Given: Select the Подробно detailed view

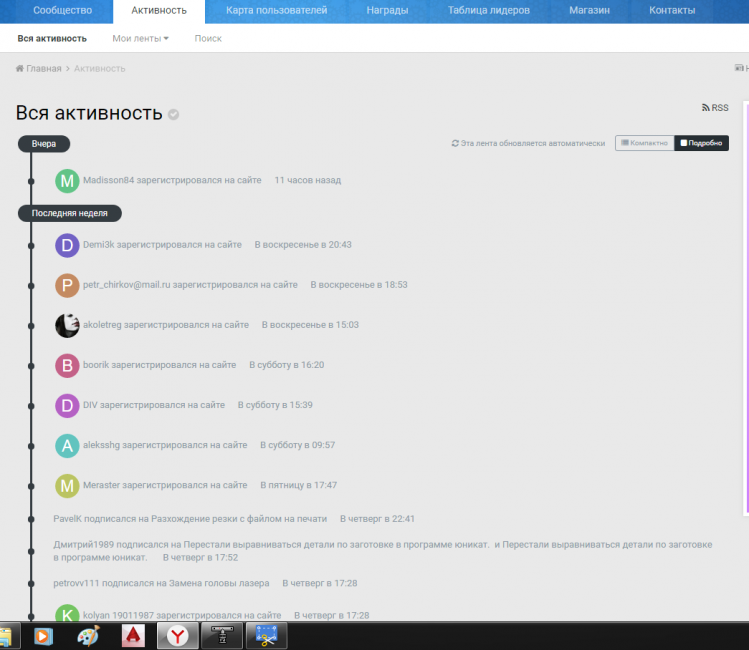Looking at the screenshot, I should coord(701,143).
